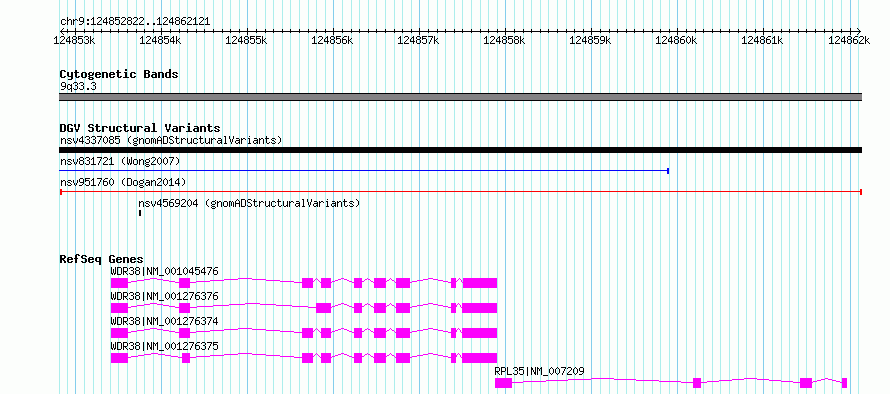Click the blue end cap of nsv831721
This screenshot has width=890, height=394.
[668, 170]
